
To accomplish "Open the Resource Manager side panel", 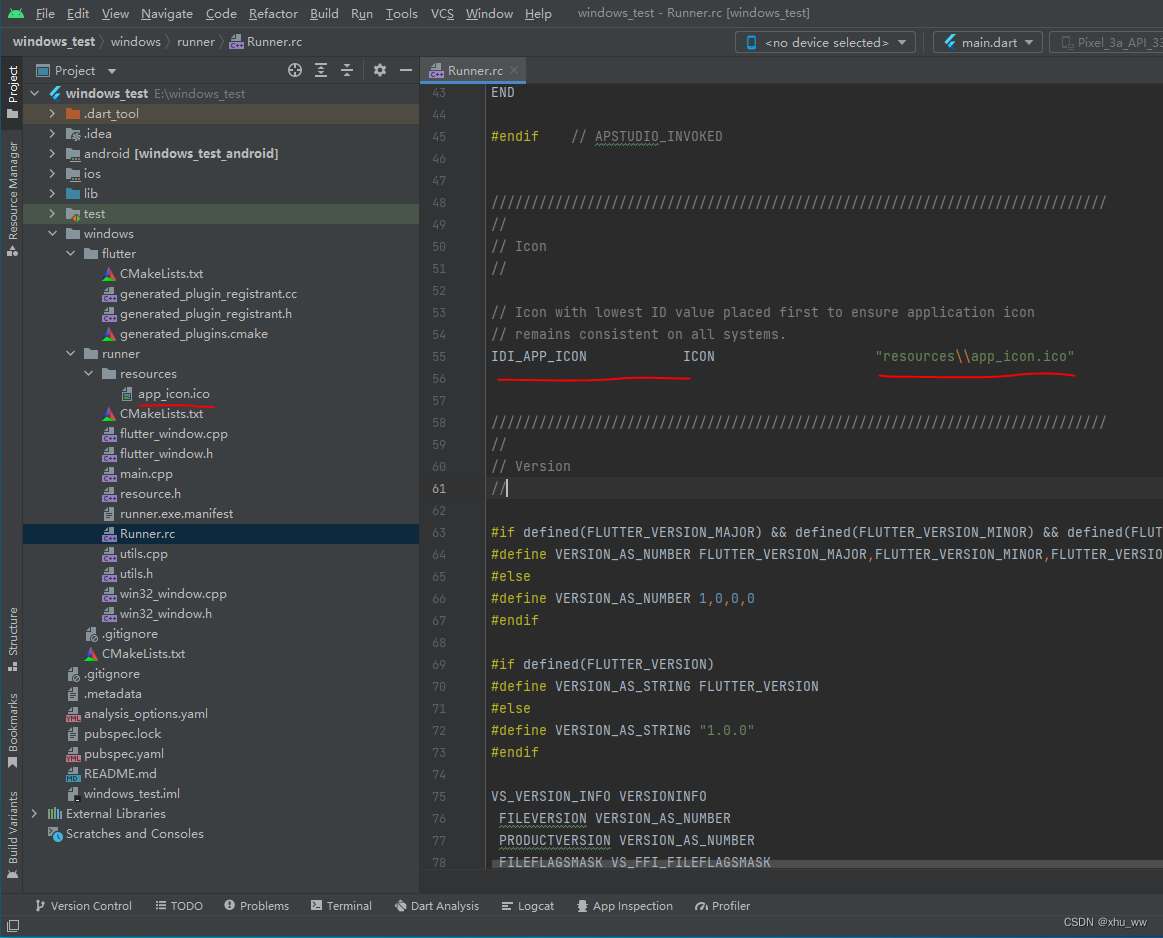I will pos(13,190).
